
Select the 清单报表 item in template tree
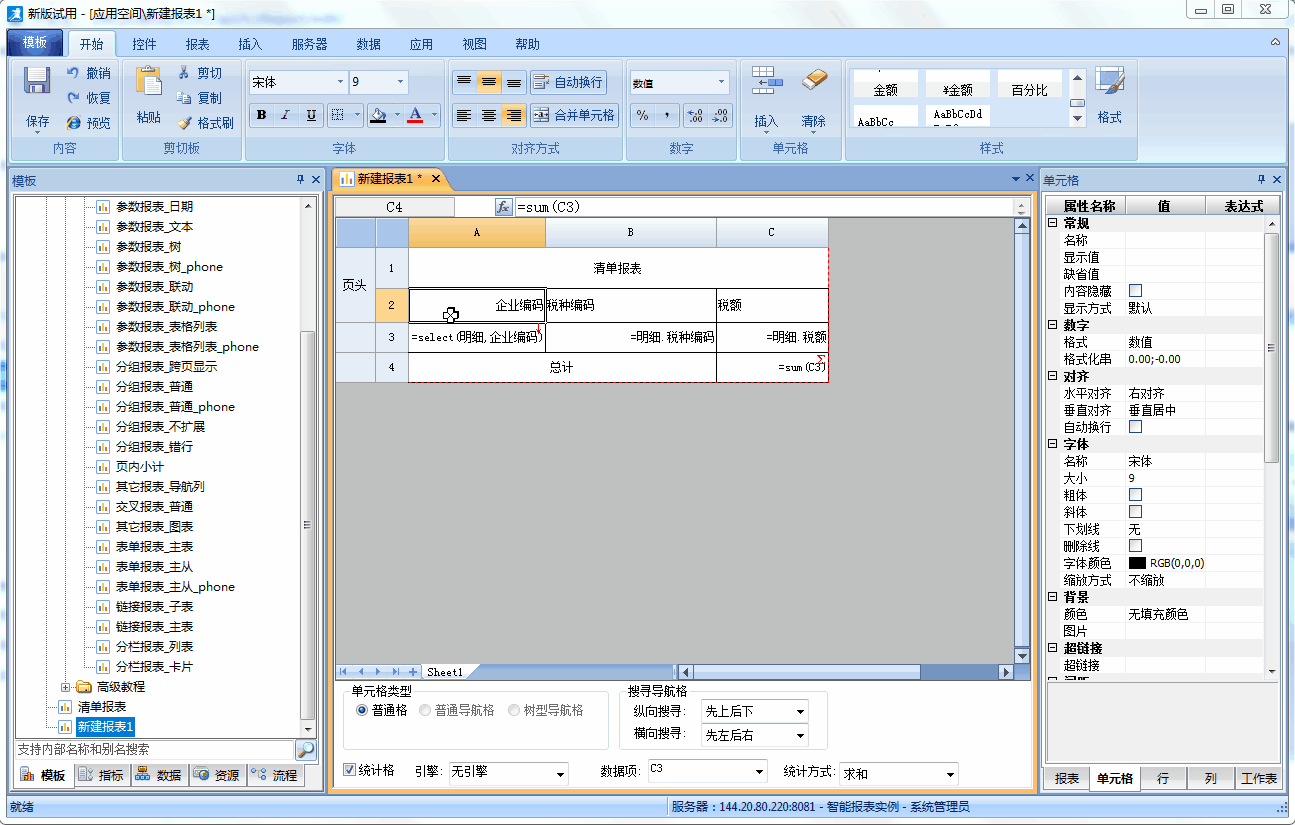pyautogui.click(x=102, y=707)
